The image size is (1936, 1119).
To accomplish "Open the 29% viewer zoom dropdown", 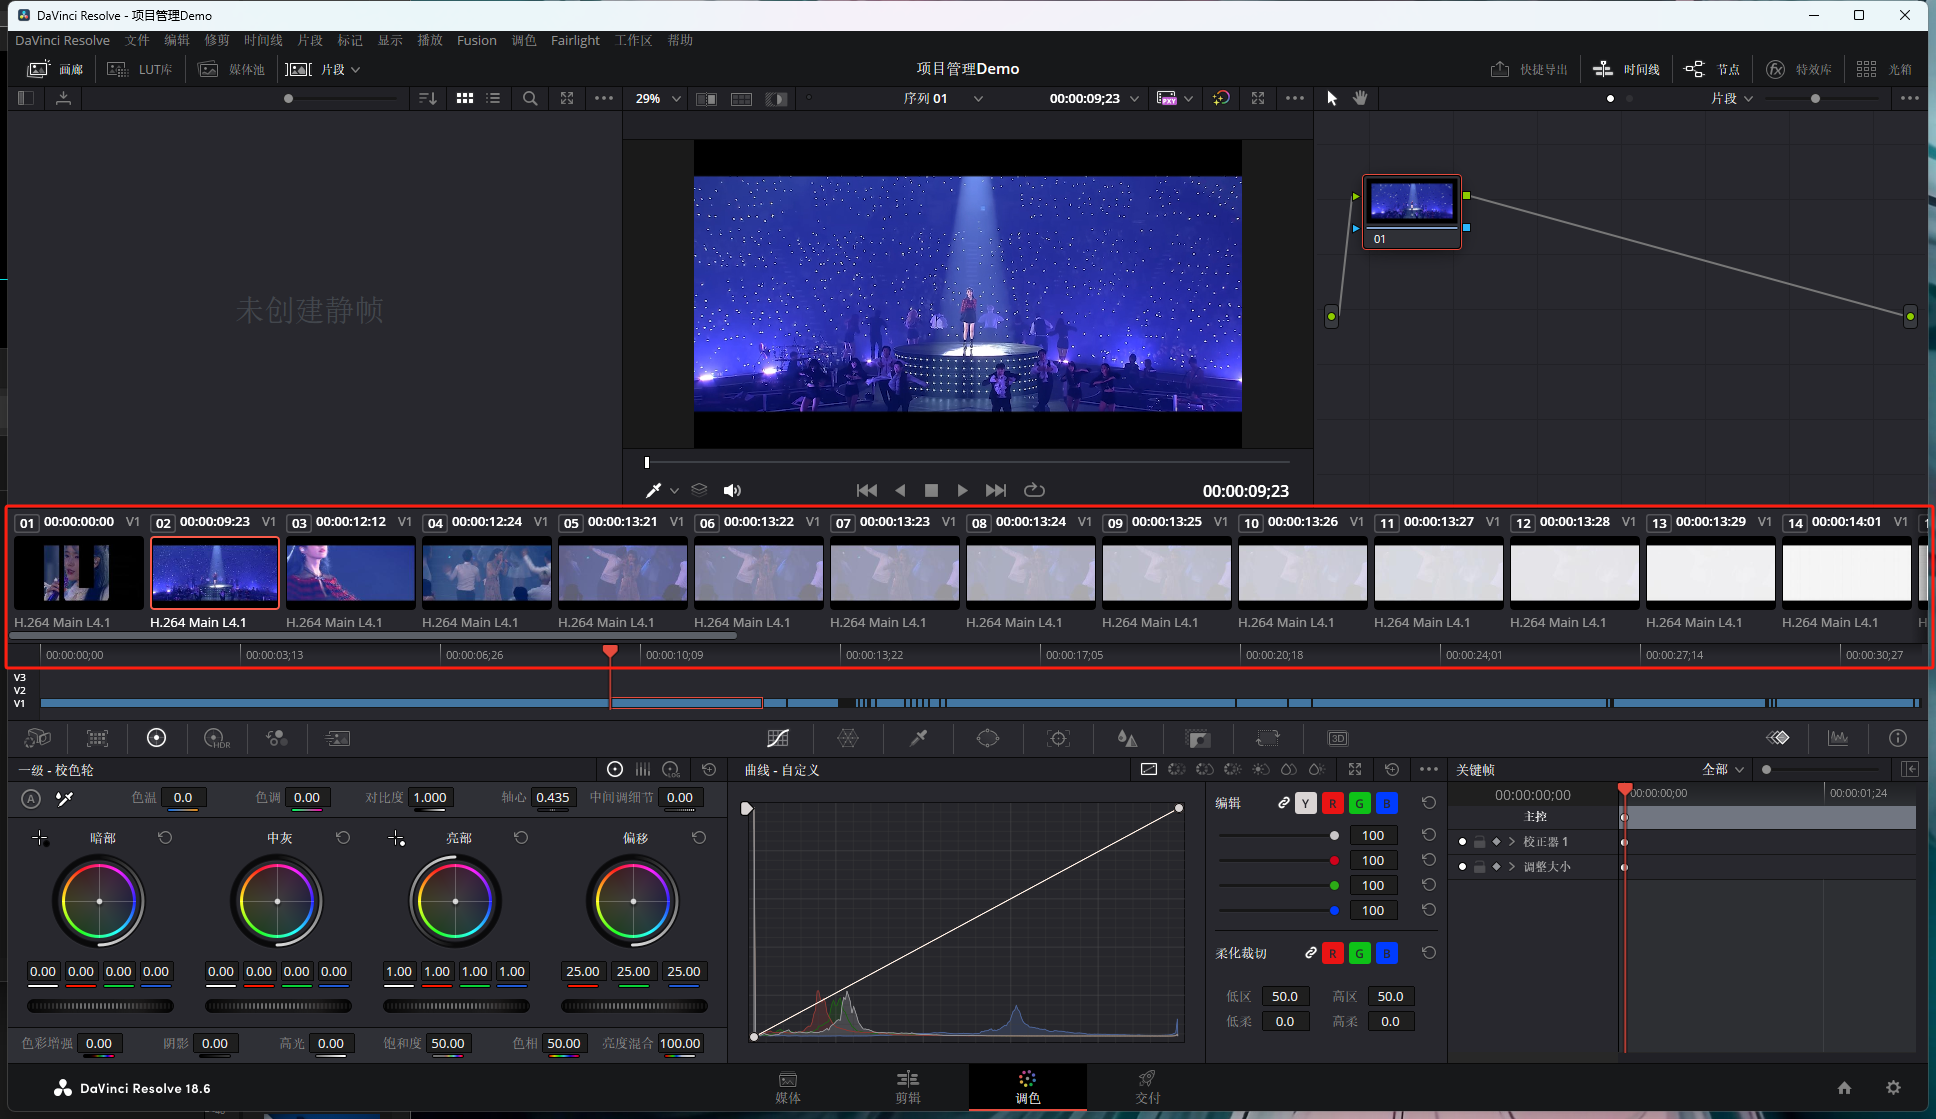I will point(658,98).
